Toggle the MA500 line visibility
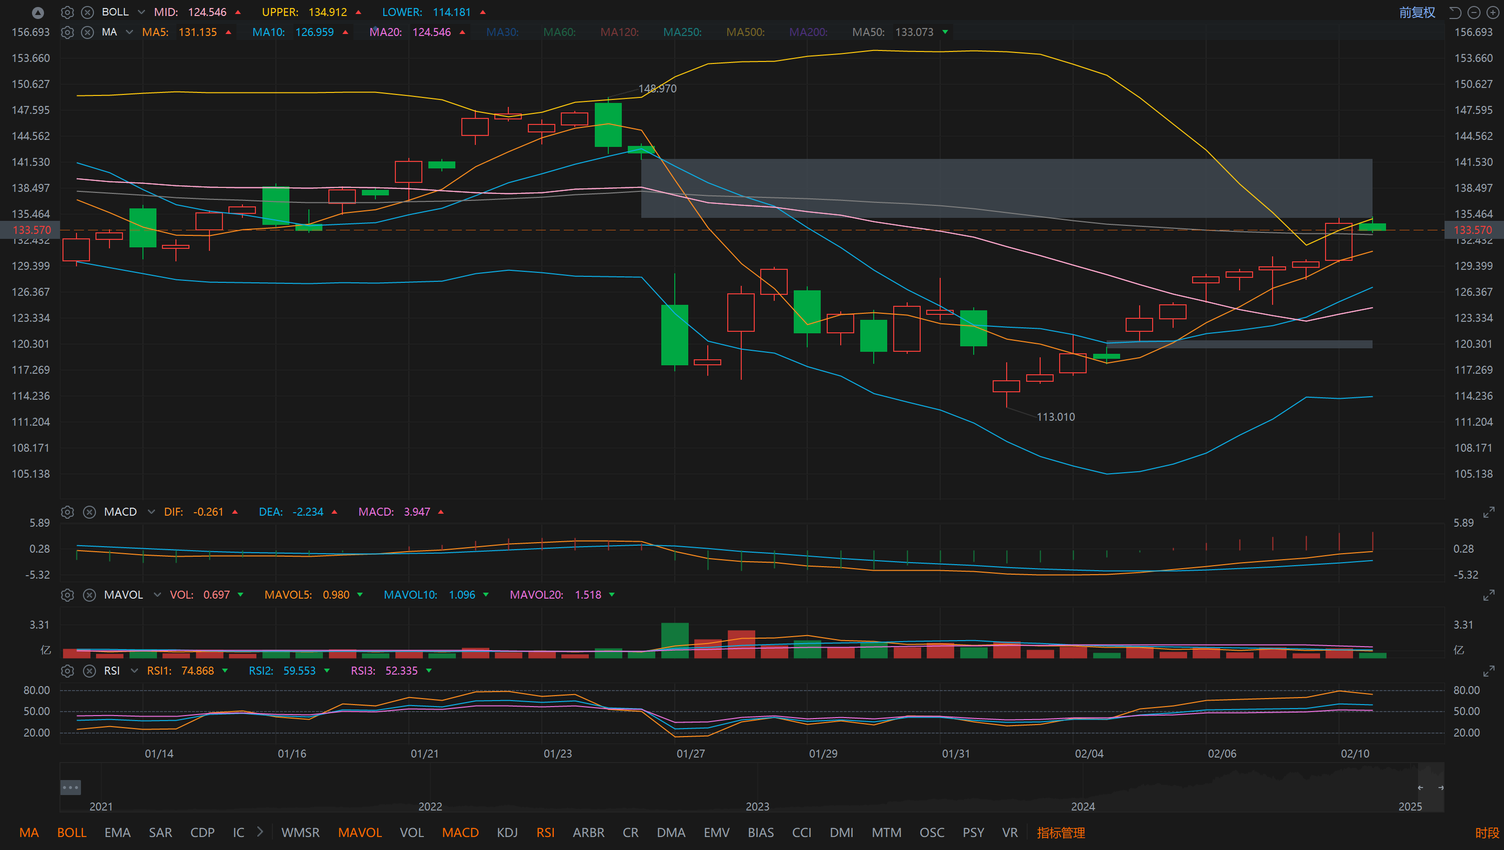 (745, 32)
